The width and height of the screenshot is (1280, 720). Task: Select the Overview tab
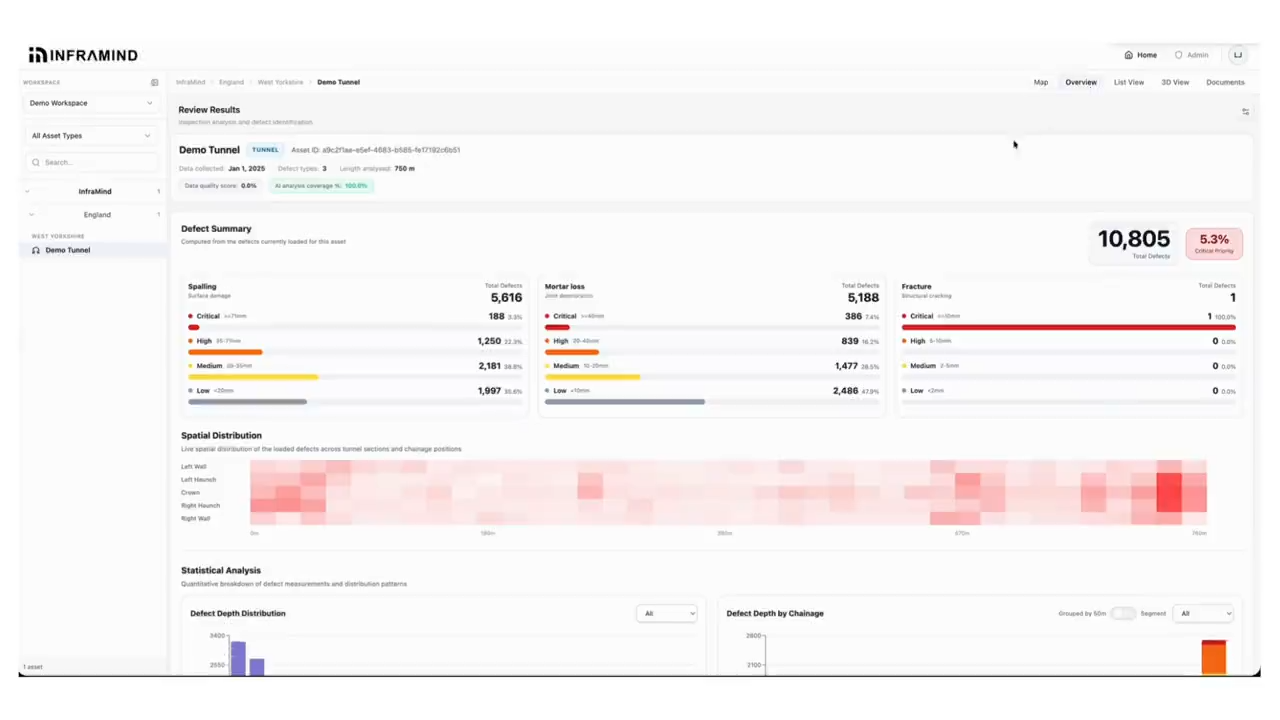(x=1081, y=82)
